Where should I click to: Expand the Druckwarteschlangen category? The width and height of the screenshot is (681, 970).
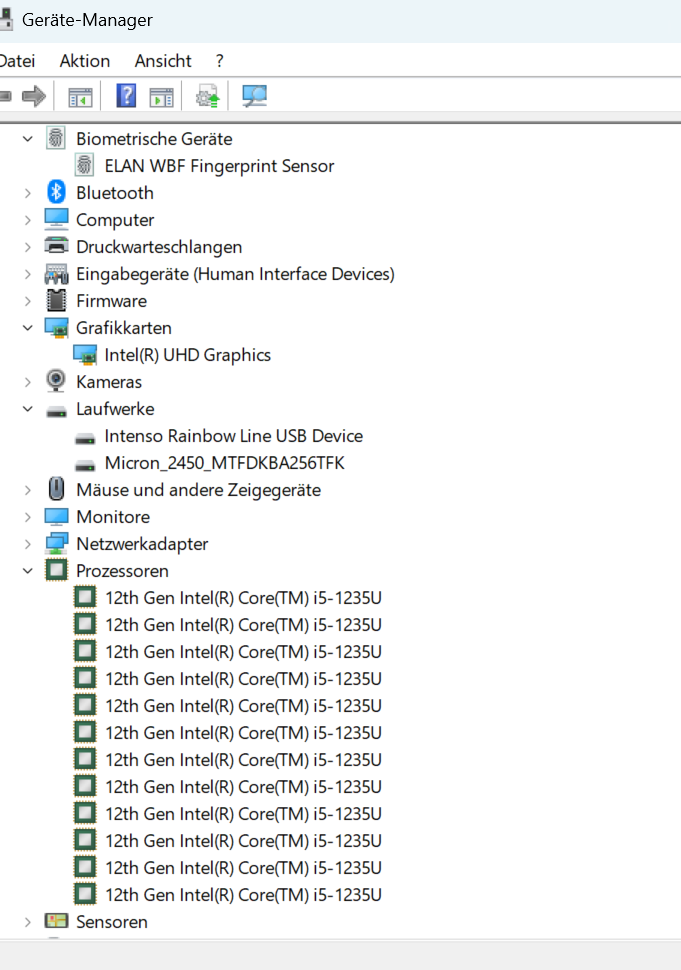click(28, 247)
